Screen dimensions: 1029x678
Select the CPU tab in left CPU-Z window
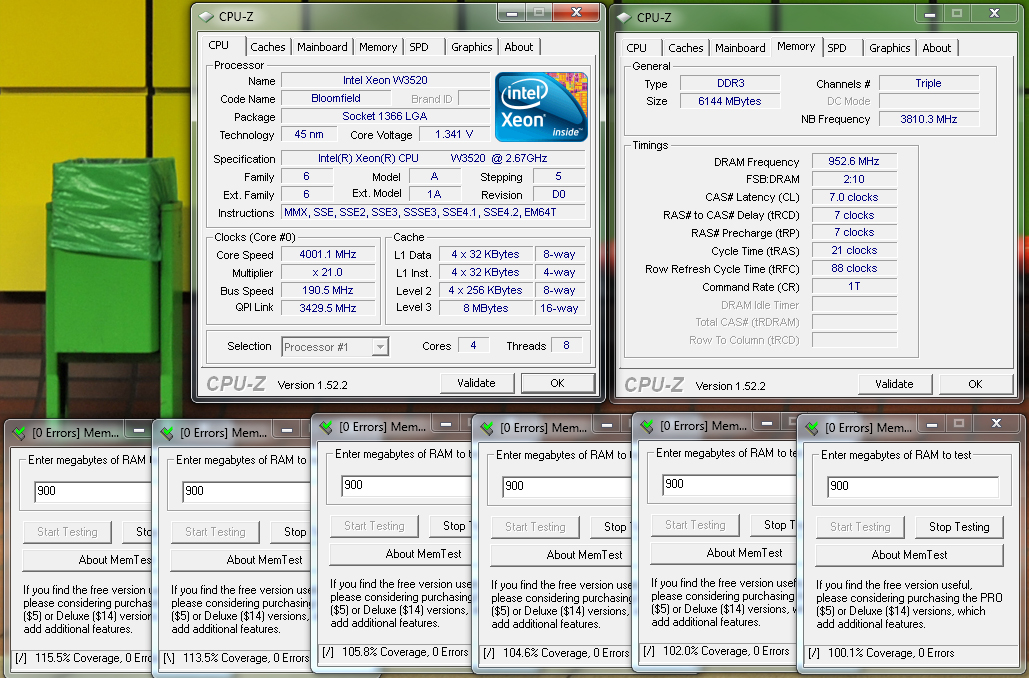[219, 45]
